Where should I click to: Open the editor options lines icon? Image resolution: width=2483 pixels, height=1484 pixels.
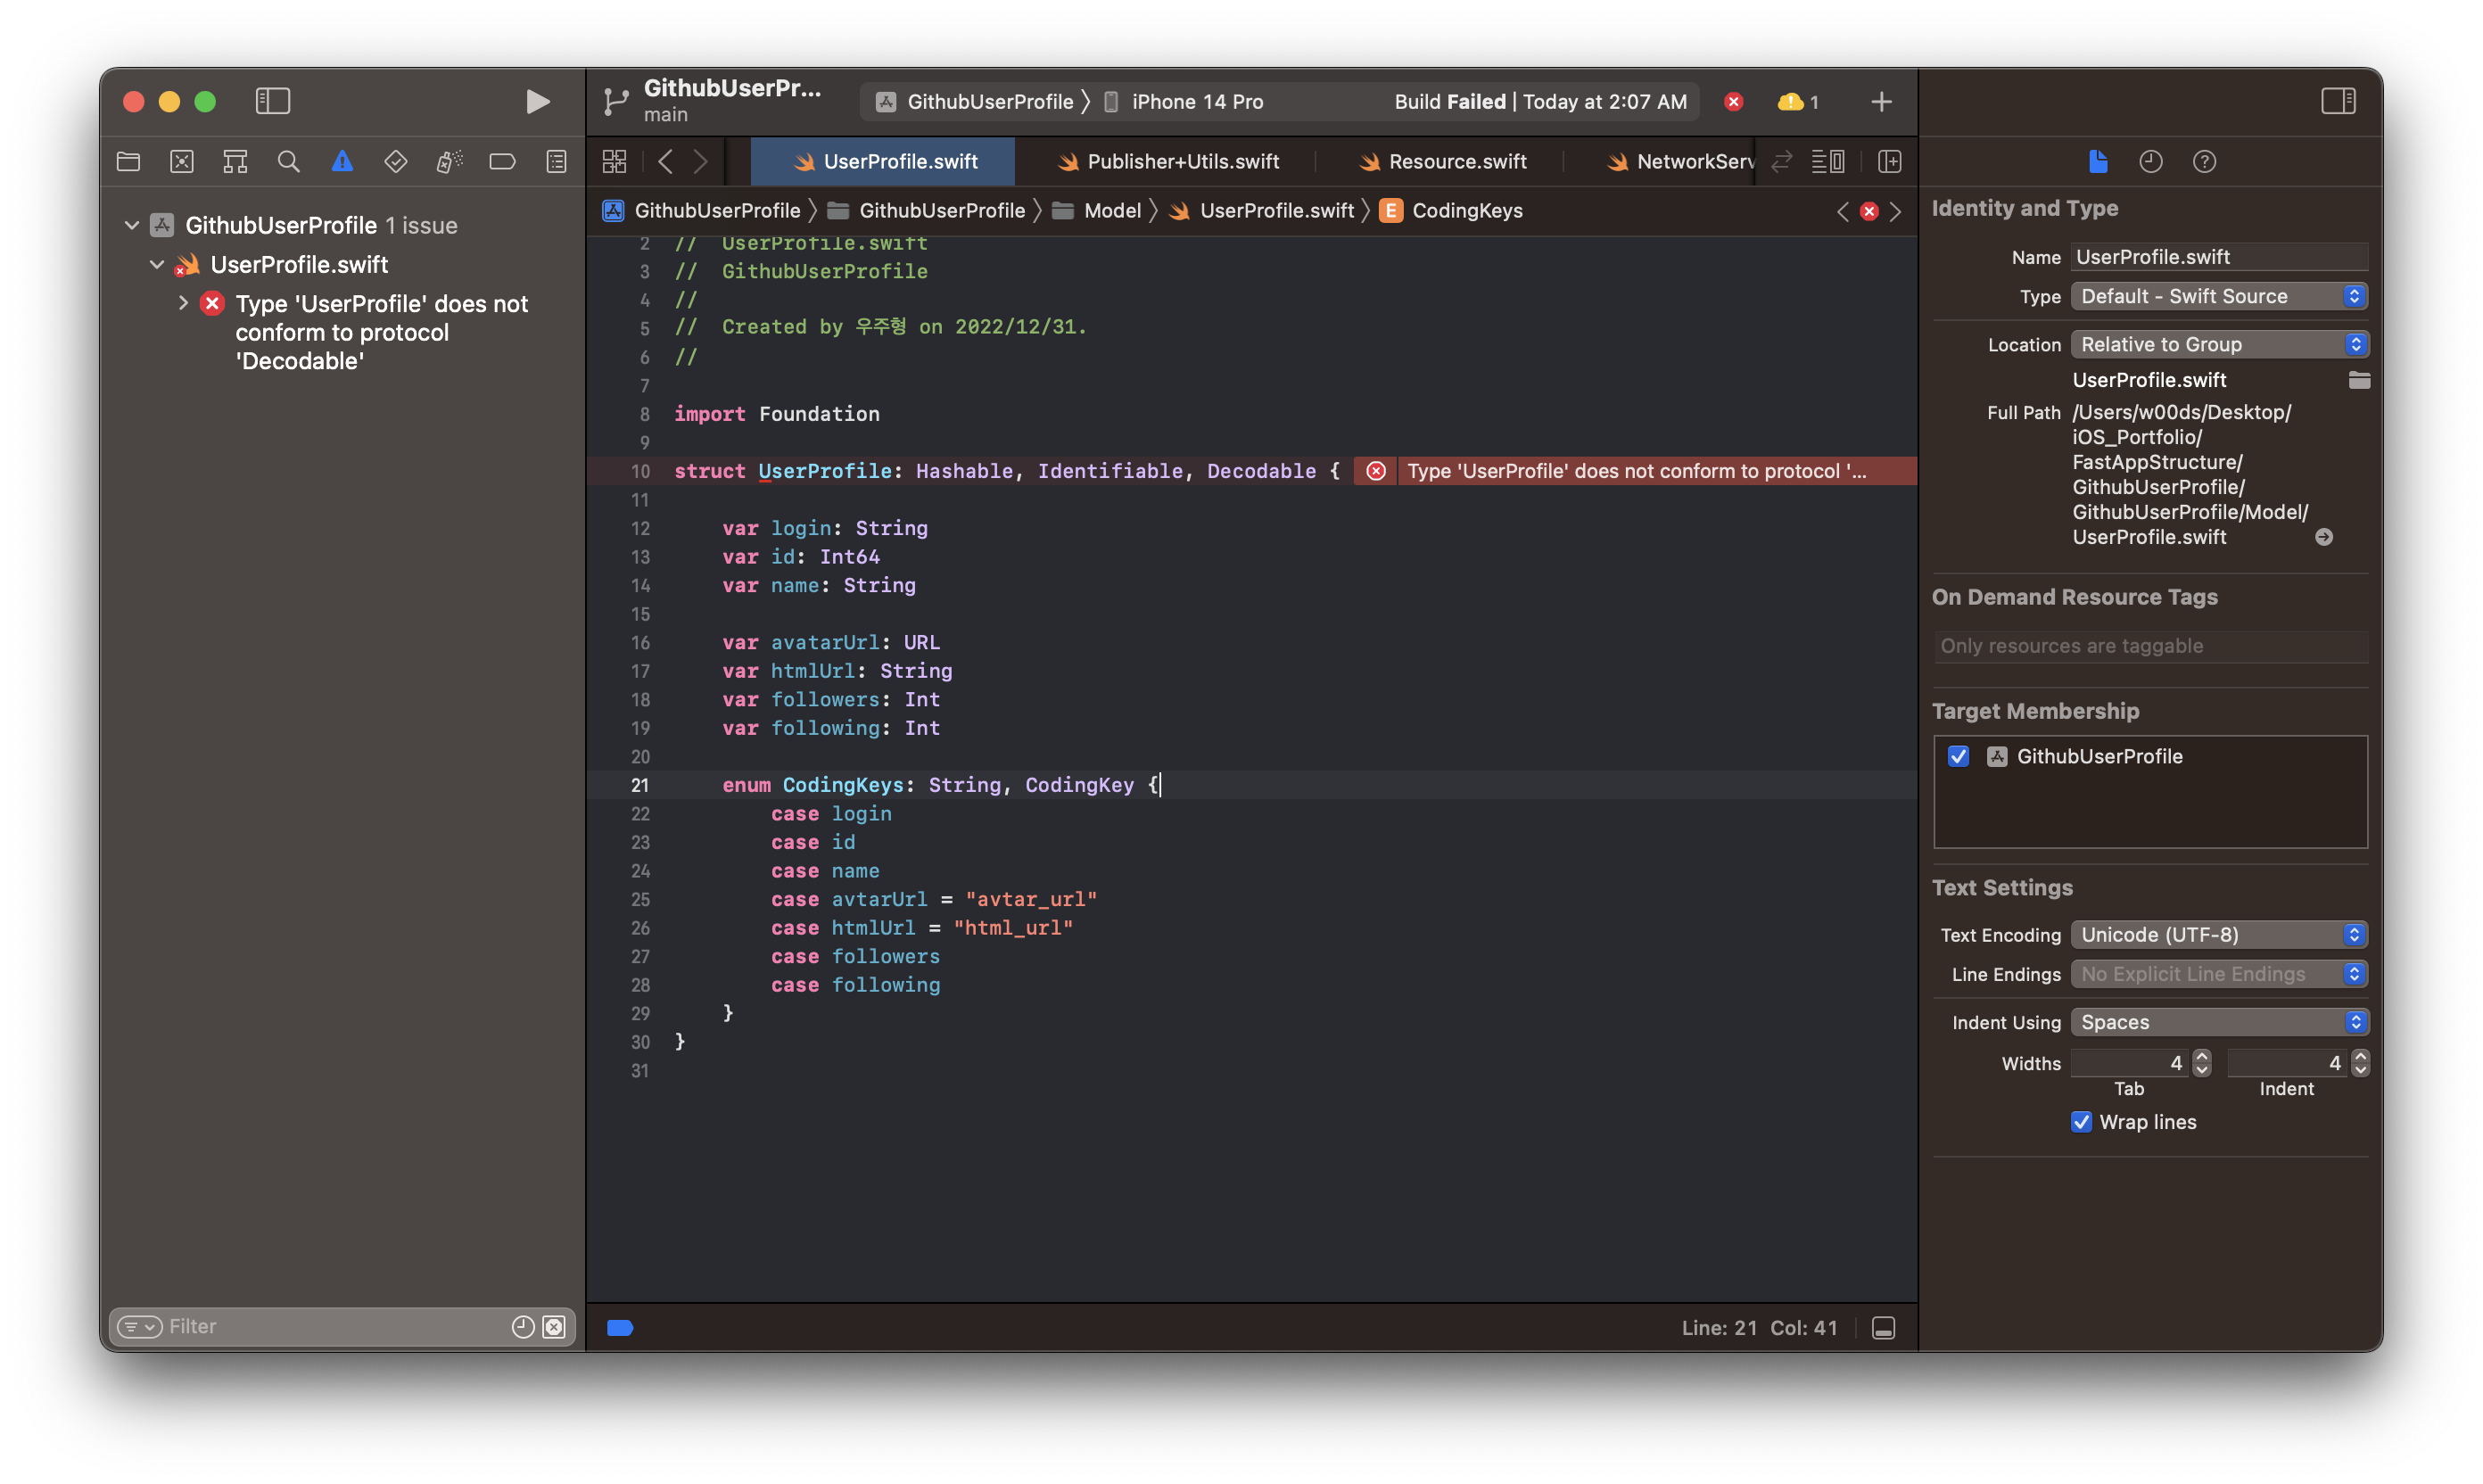pos(1827,161)
